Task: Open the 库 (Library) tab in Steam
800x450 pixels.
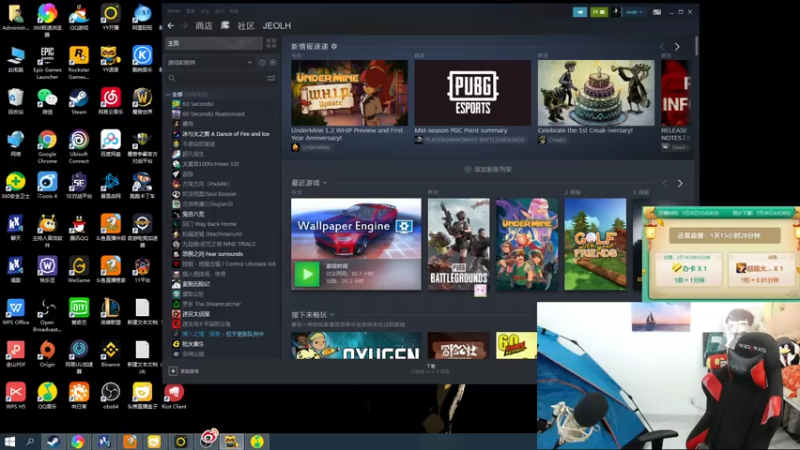Action: coord(225,26)
